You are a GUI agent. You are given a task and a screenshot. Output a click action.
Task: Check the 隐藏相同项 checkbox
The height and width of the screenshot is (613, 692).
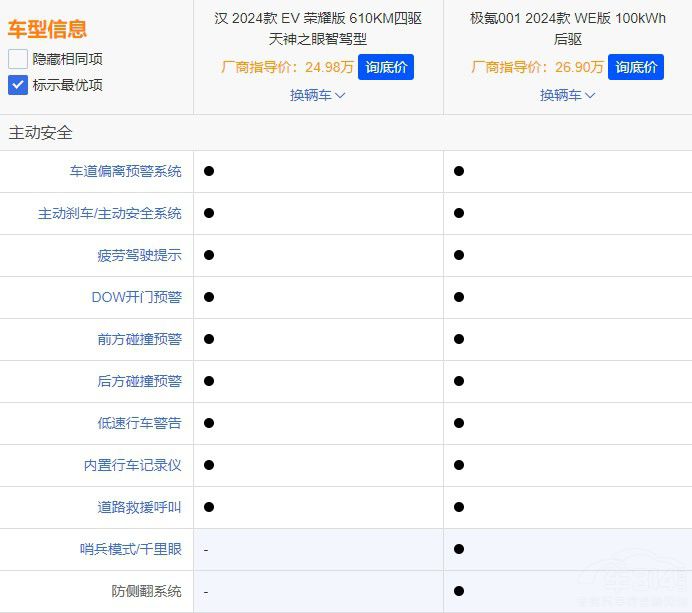[x=18, y=59]
